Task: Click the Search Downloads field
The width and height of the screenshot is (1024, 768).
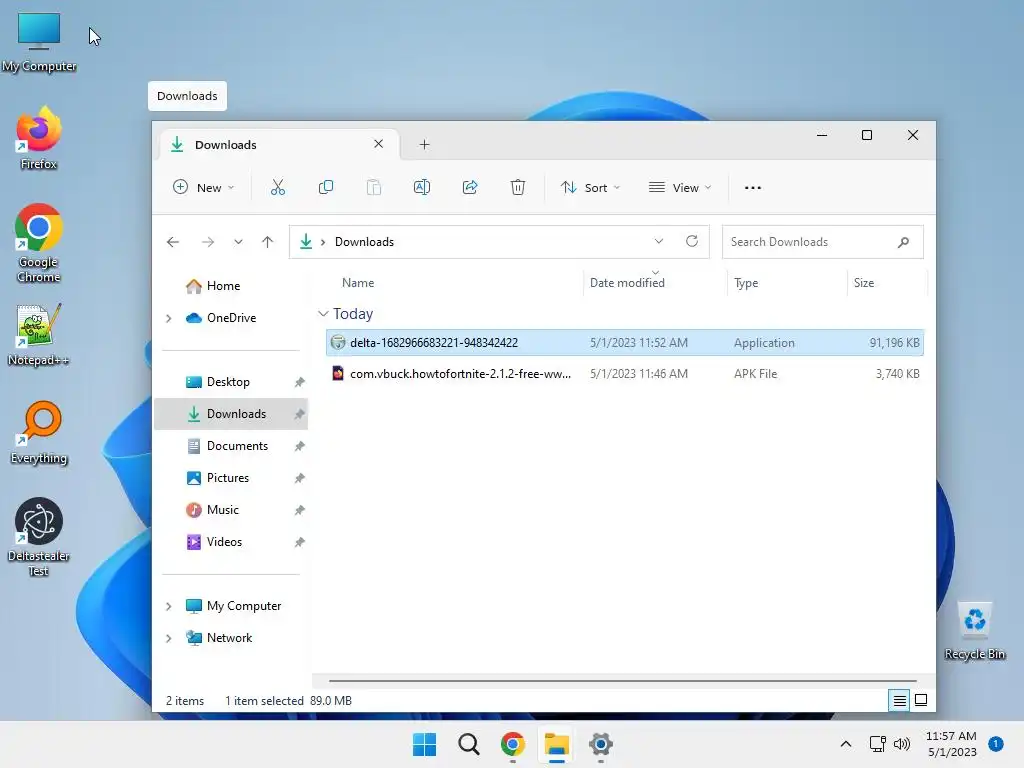Action: pyautogui.click(x=822, y=242)
